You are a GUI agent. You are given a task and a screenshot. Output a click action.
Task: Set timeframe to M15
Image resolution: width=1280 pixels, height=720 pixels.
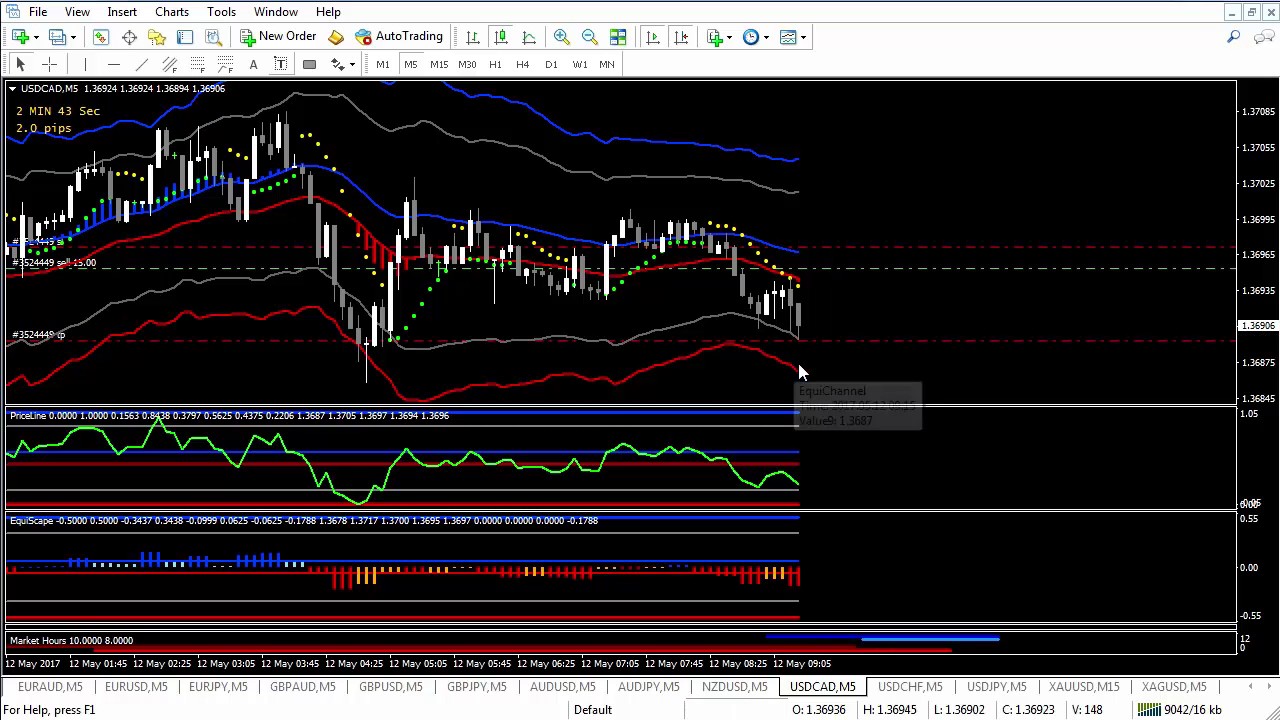(x=439, y=64)
